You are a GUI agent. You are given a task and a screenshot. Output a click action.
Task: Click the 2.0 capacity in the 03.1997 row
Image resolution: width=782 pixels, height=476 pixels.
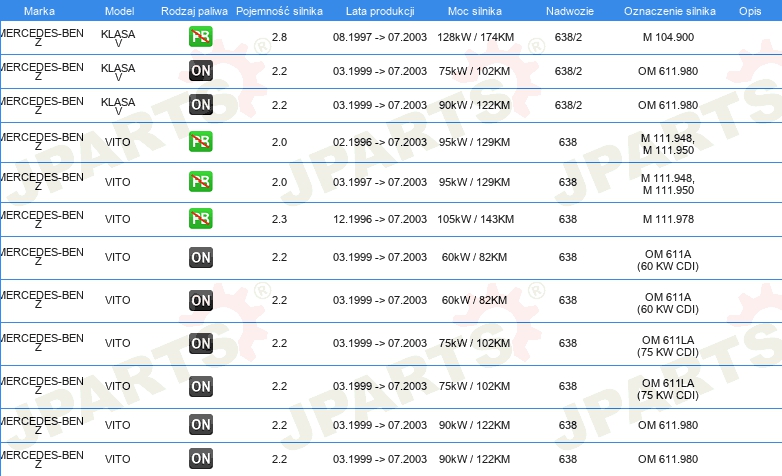[x=279, y=182]
